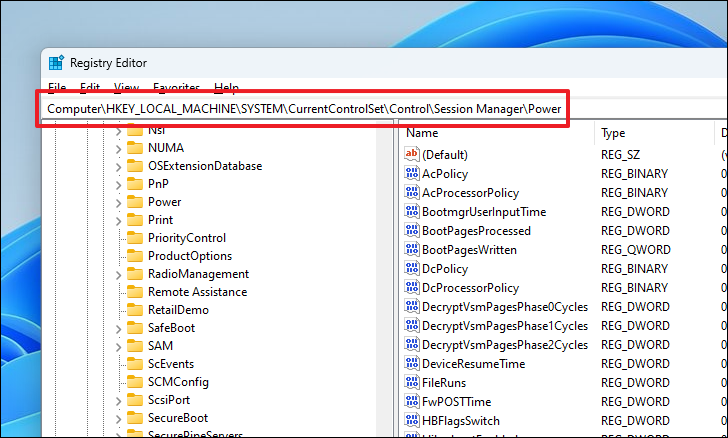Screen dimensions: 728x438
Task: Expand the OSExtensionDatabase key
Action: point(118,167)
